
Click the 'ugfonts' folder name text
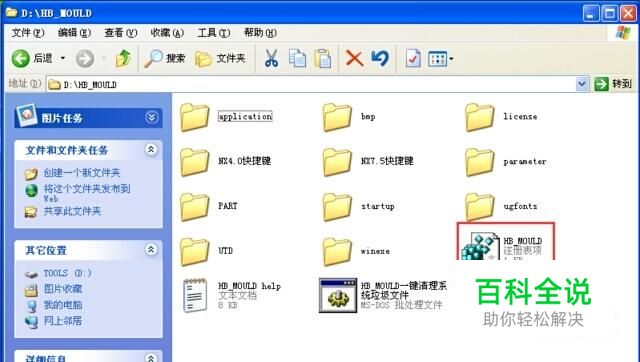click(x=520, y=206)
